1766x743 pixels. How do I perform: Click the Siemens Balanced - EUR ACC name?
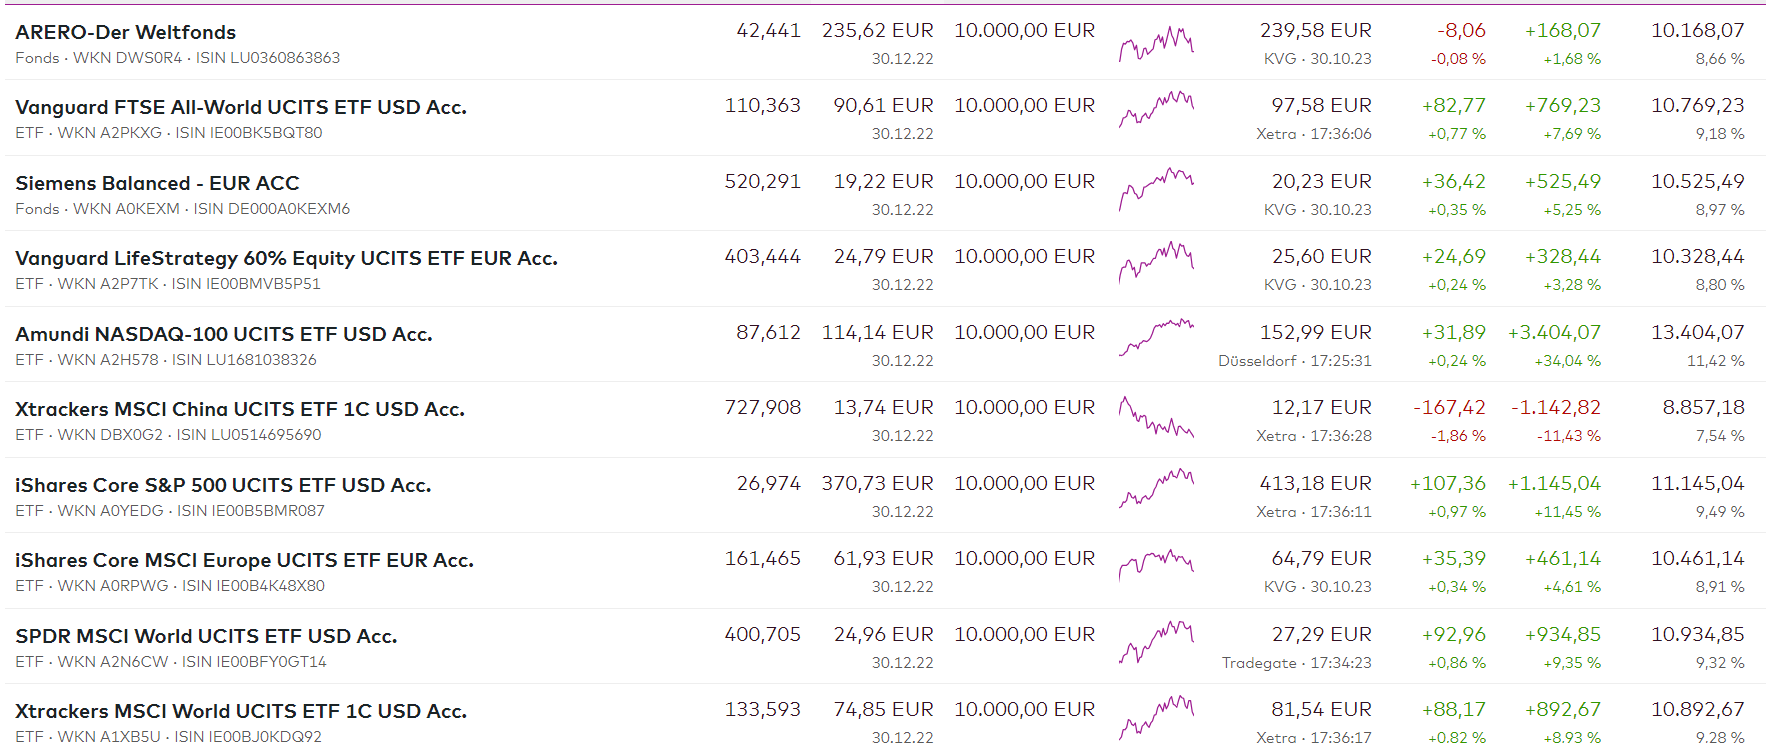click(x=157, y=183)
